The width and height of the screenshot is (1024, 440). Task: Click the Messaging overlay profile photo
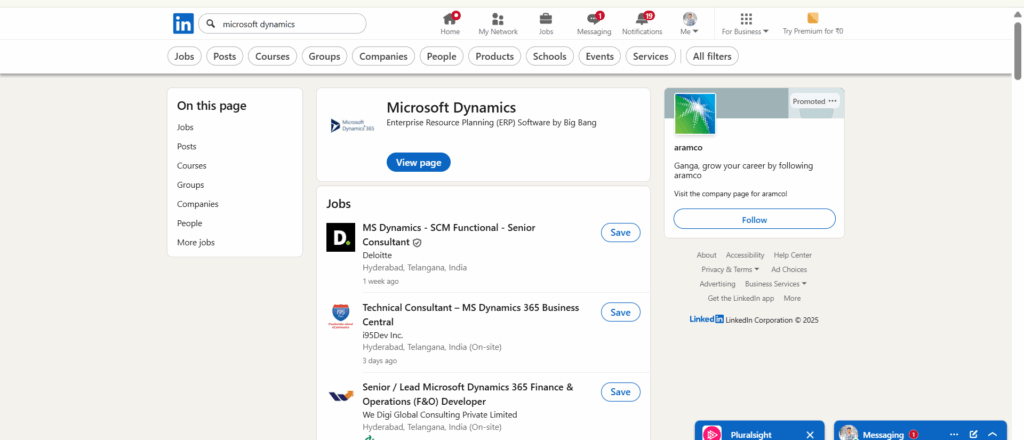(848, 433)
